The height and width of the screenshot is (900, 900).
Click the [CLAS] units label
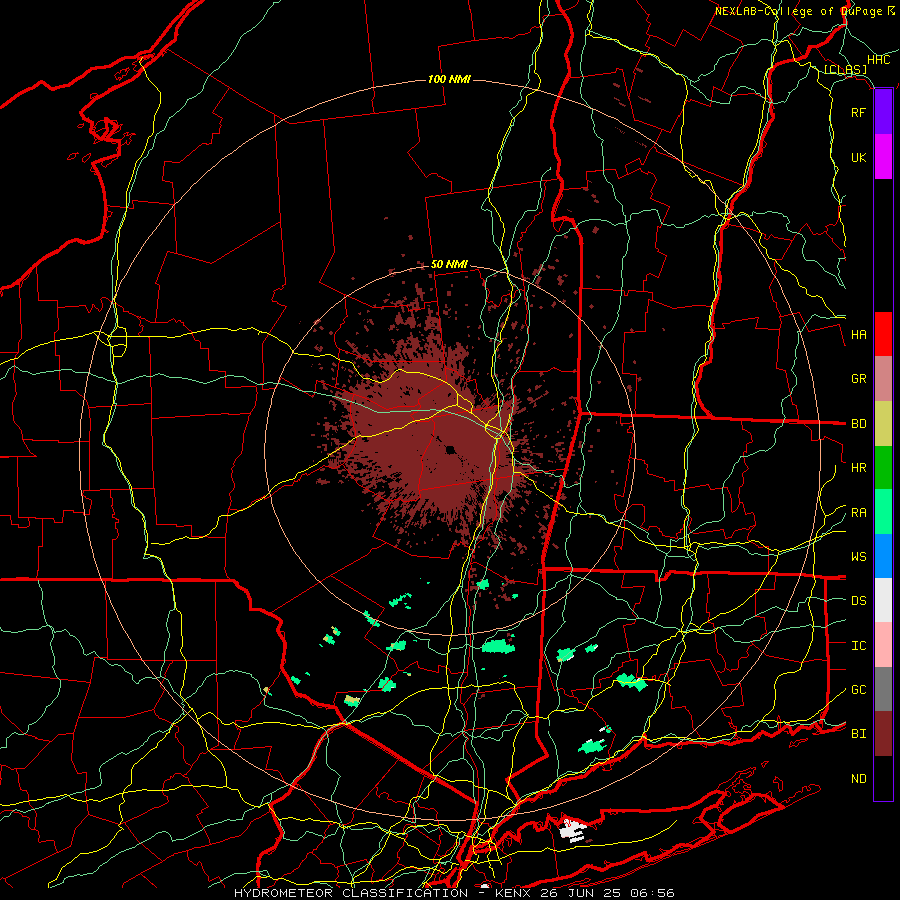845,69
